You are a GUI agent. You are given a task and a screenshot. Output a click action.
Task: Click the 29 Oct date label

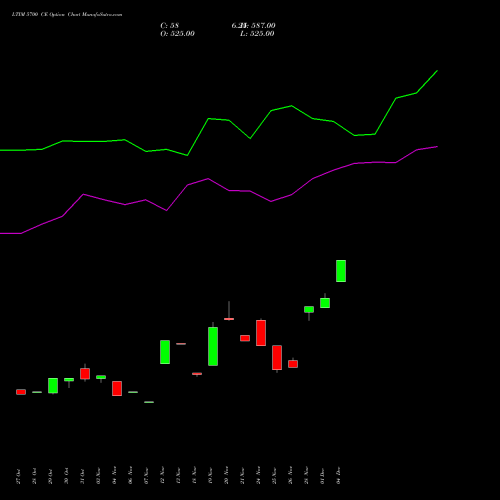[51, 476]
